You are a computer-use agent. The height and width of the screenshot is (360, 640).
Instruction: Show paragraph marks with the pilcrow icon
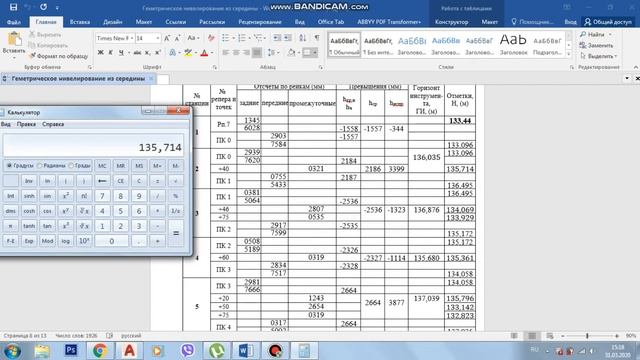pos(317,38)
